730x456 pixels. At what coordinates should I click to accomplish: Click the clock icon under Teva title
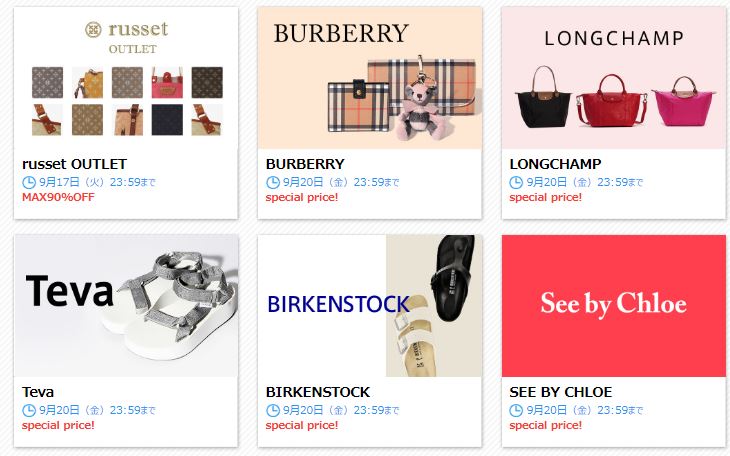(29, 410)
